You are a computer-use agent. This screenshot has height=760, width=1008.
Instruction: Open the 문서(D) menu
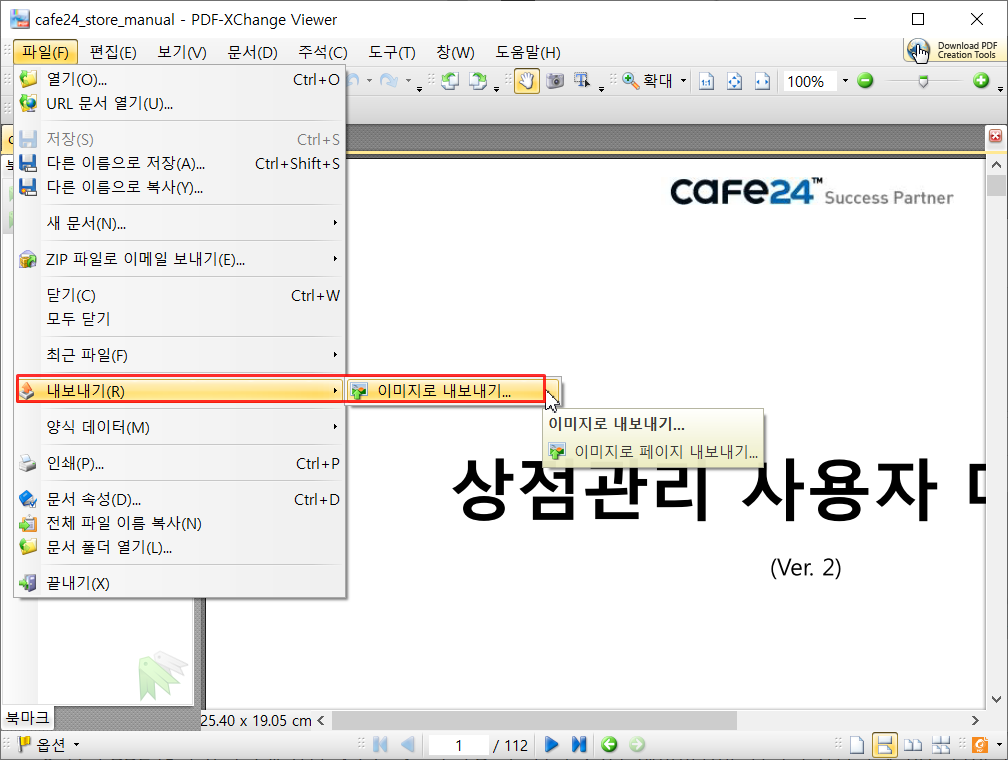[x=252, y=52]
